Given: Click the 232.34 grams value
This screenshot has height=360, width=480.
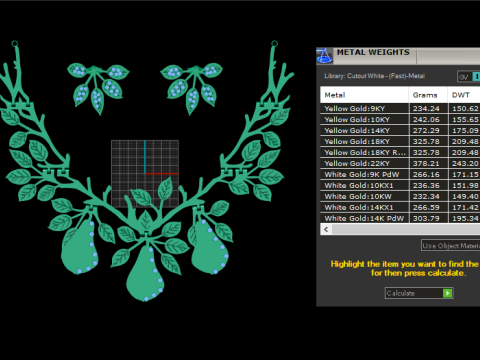Looking at the screenshot, I should (426, 196).
